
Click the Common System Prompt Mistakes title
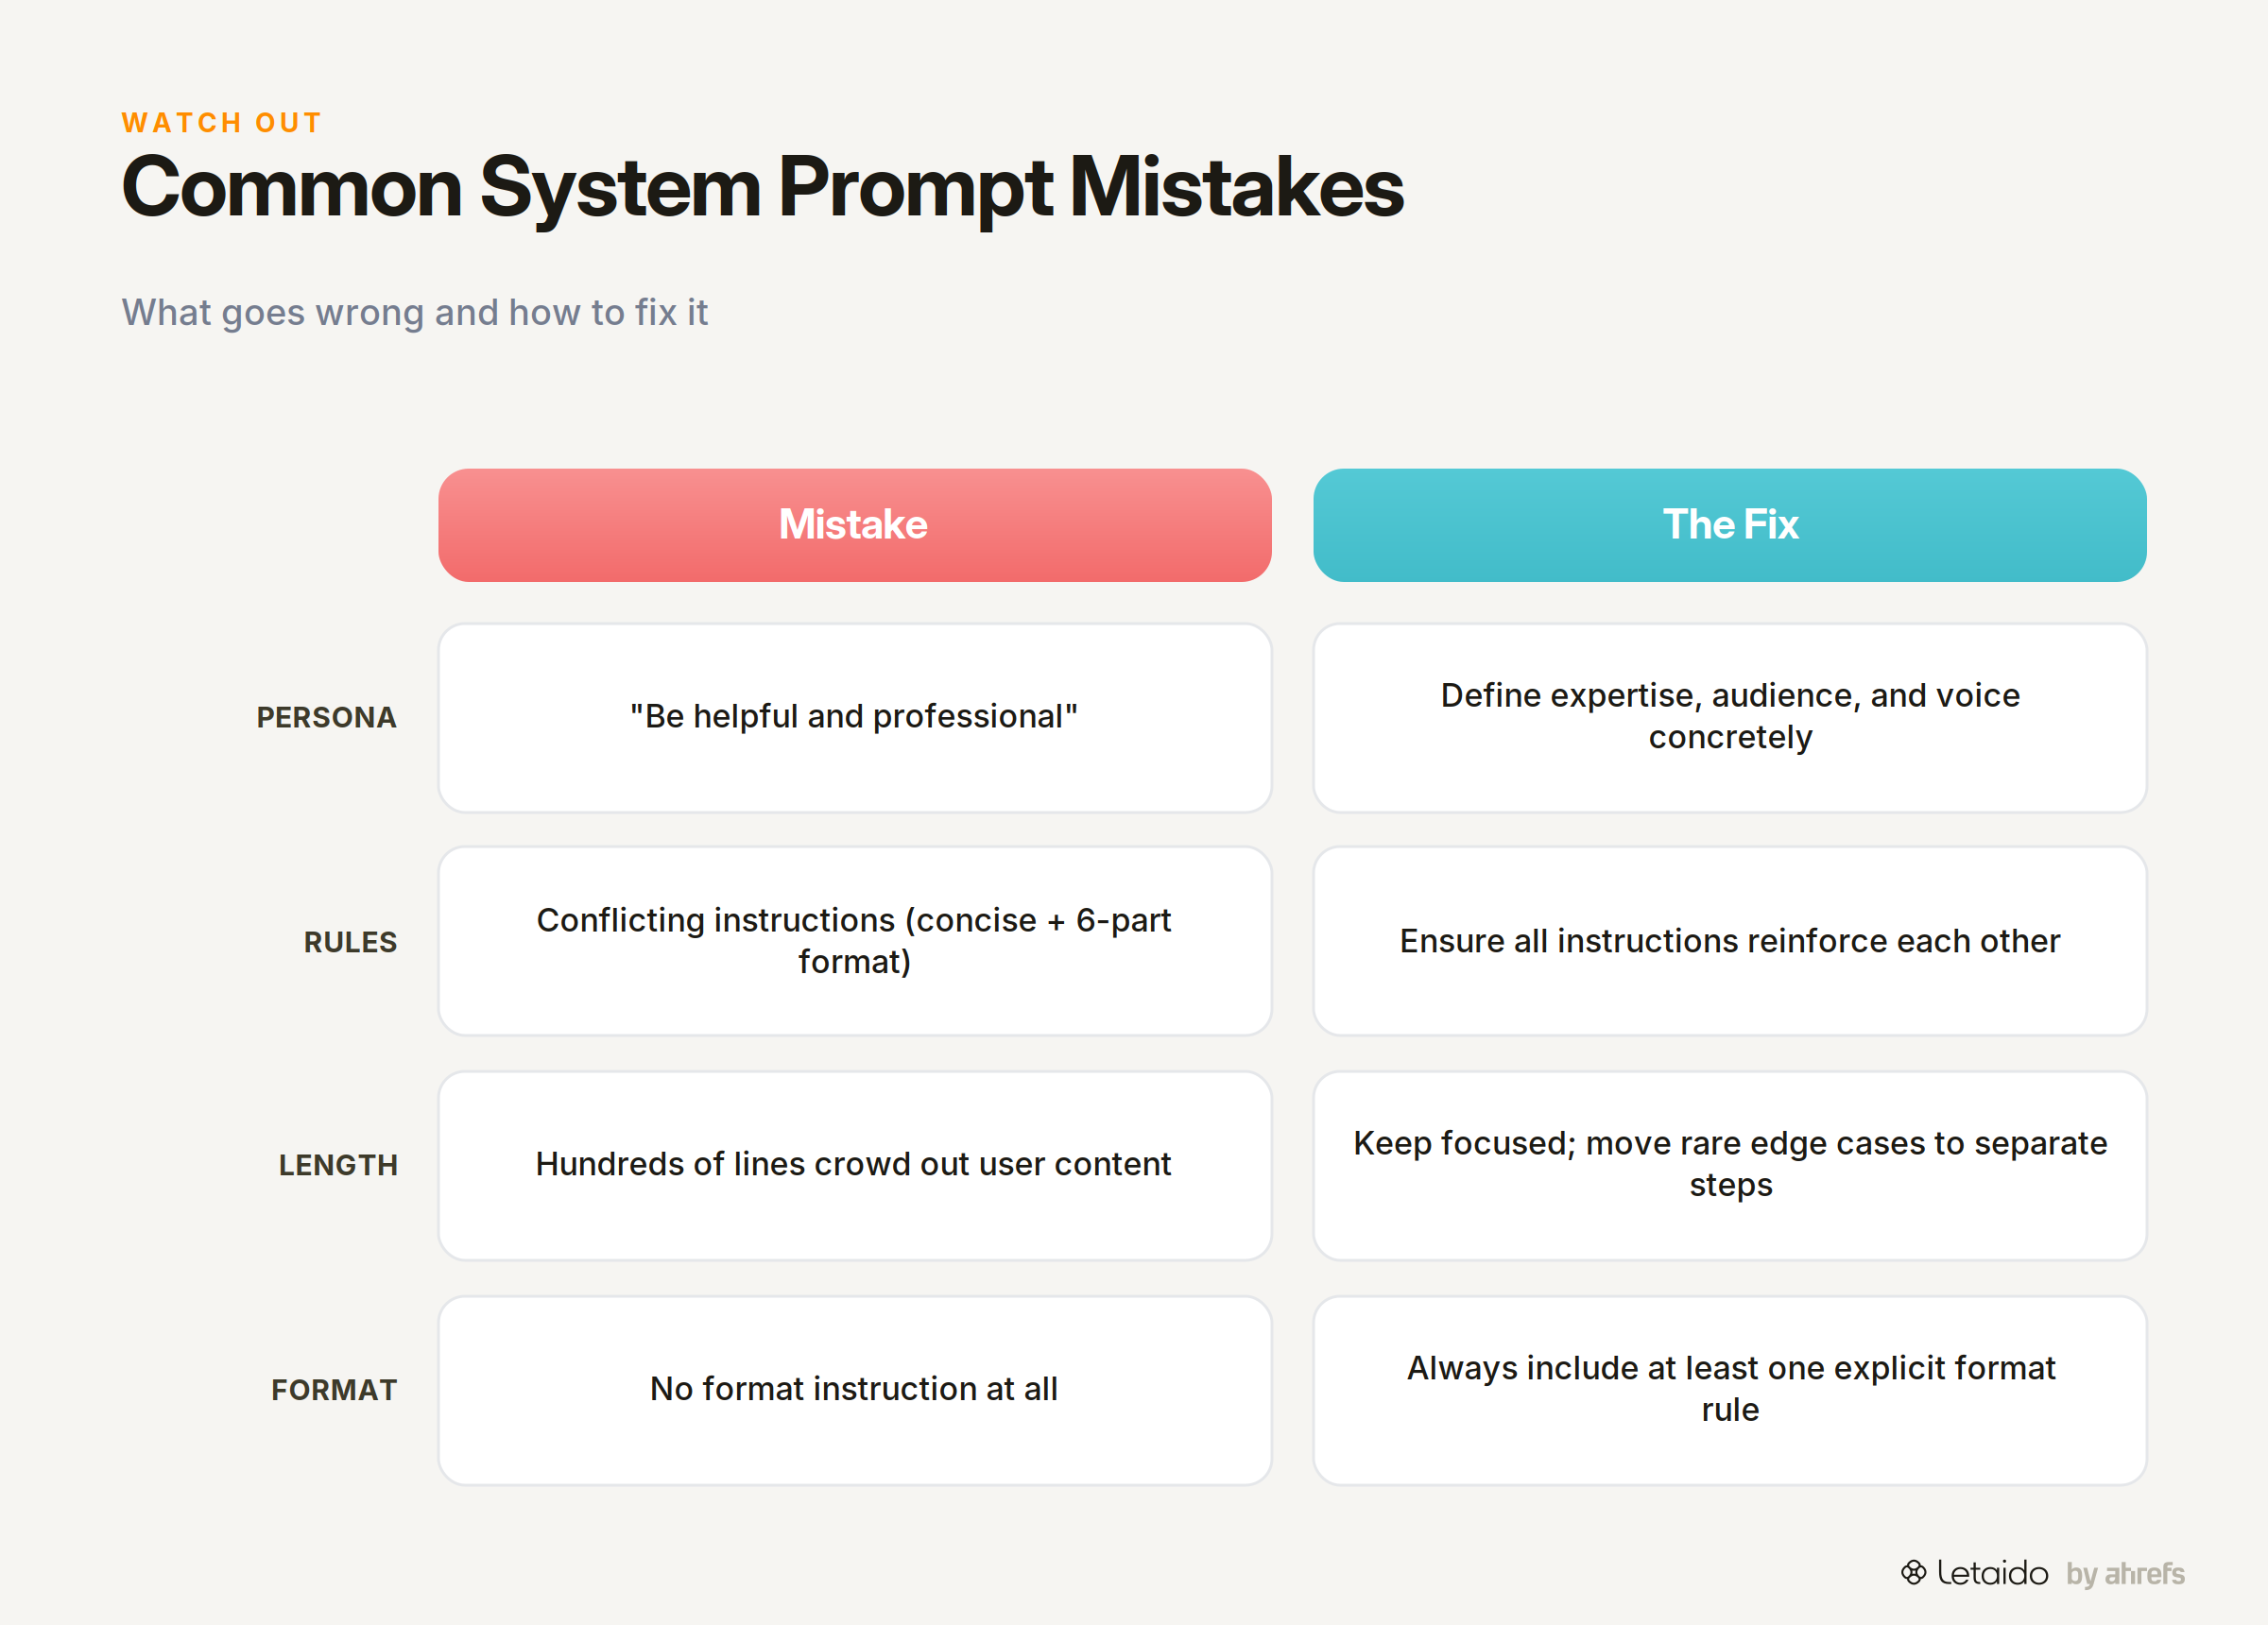pyautogui.click(x=762, y=188)
